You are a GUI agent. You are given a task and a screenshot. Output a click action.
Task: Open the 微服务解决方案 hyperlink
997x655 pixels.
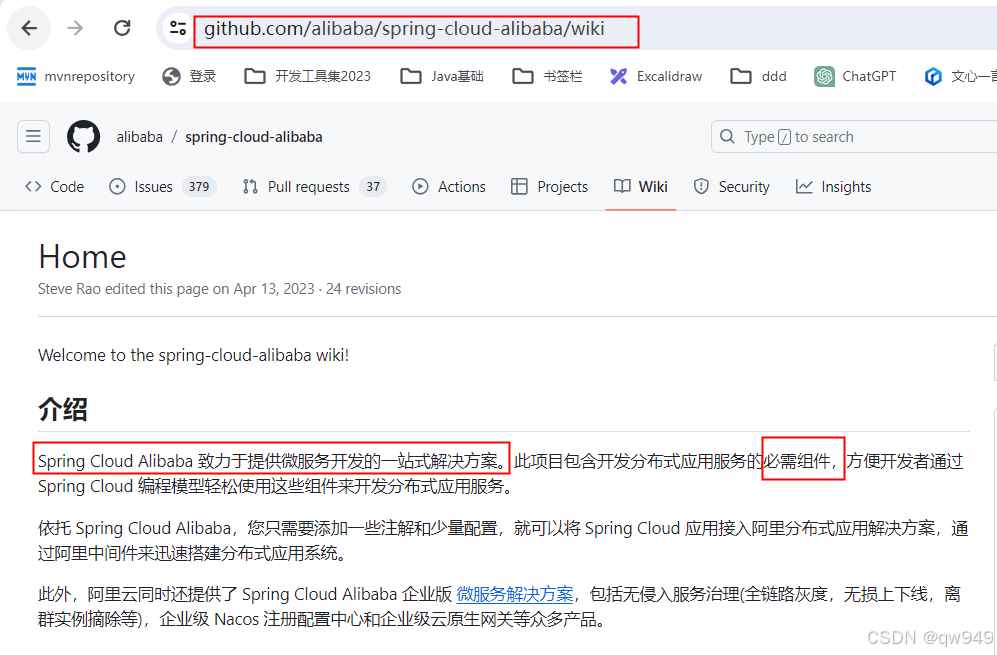pos(515,594)
